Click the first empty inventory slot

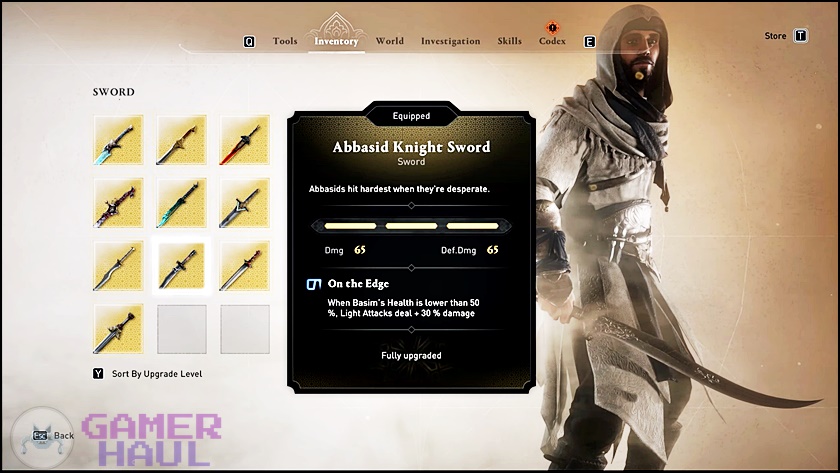[182, 329]
